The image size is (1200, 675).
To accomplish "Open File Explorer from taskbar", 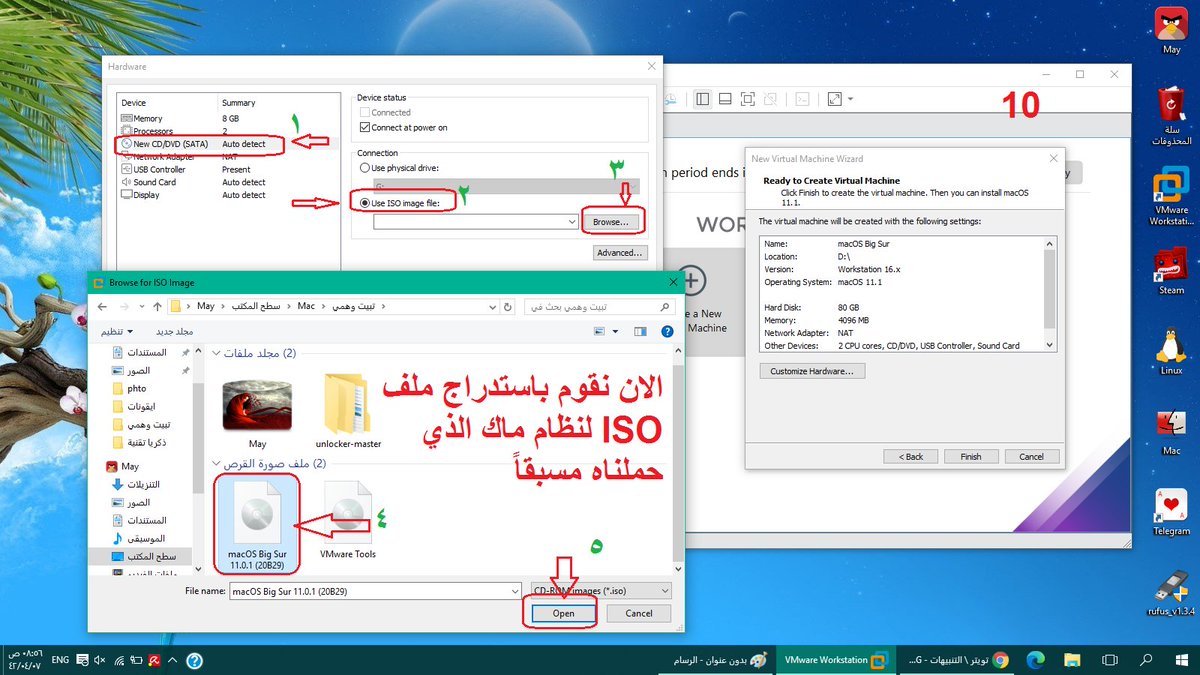I will click(x=1072, y=660).
